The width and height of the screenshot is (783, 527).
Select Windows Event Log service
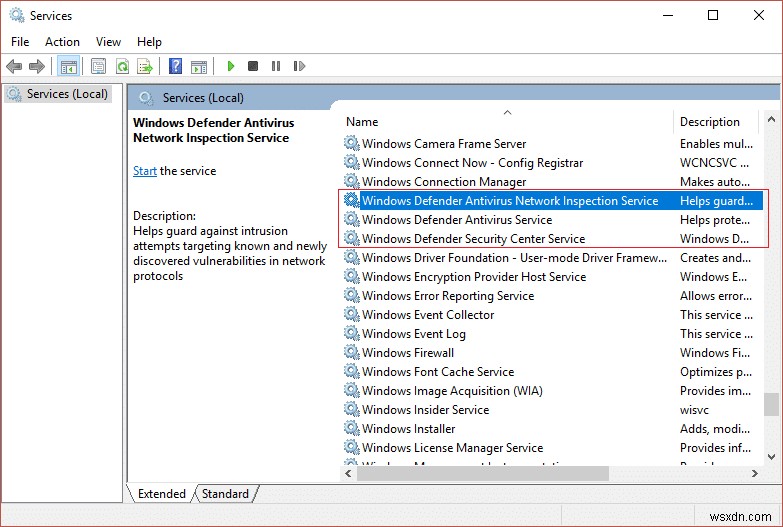tap(552, 333)
